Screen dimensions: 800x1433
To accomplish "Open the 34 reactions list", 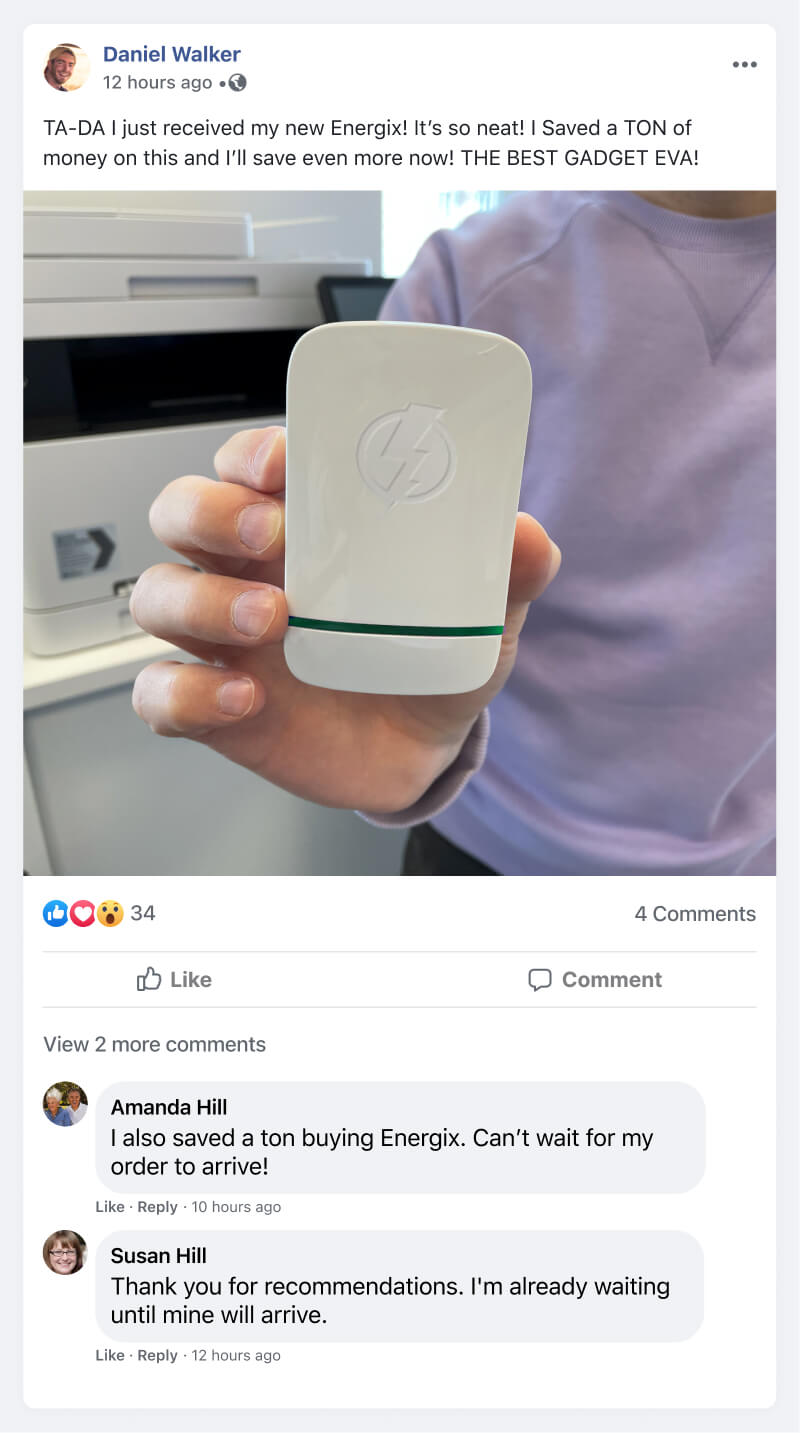I will click(143, 913).
